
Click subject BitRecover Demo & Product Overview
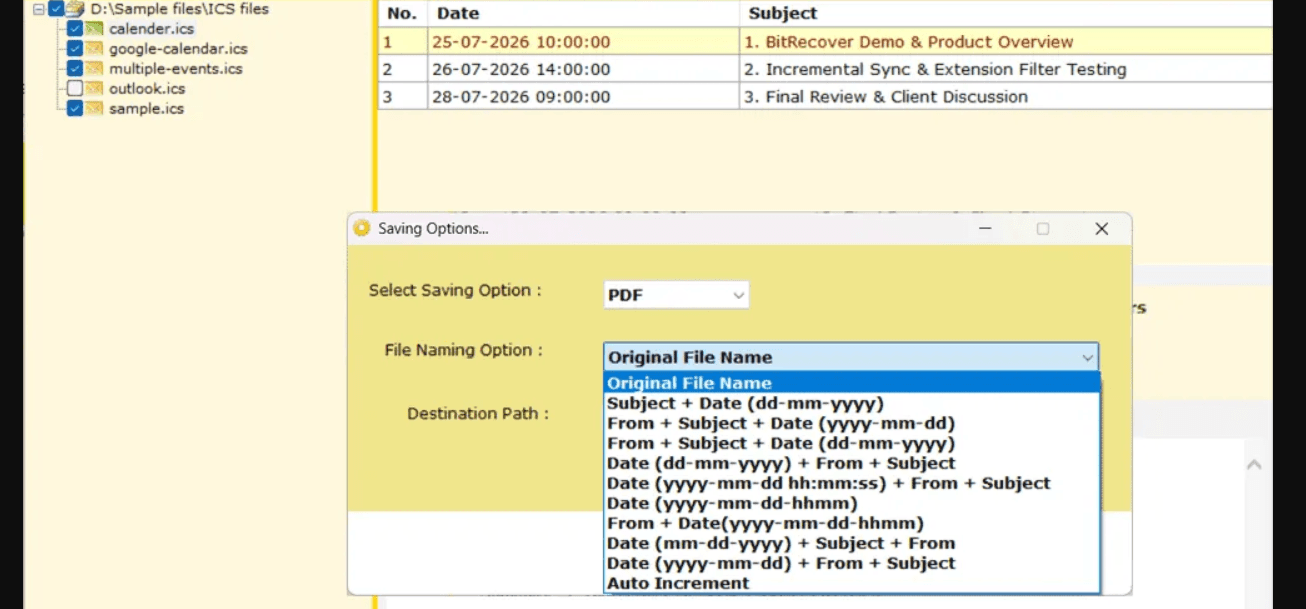pyautogui.click(x=908, y=42)
